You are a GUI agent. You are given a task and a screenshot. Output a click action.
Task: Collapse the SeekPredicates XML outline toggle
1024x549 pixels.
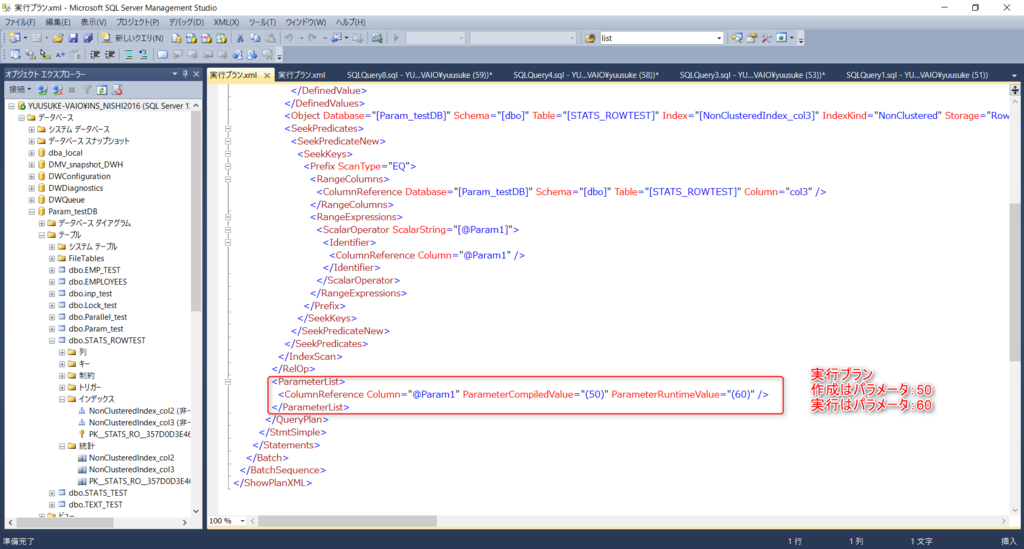pos(228,129)
